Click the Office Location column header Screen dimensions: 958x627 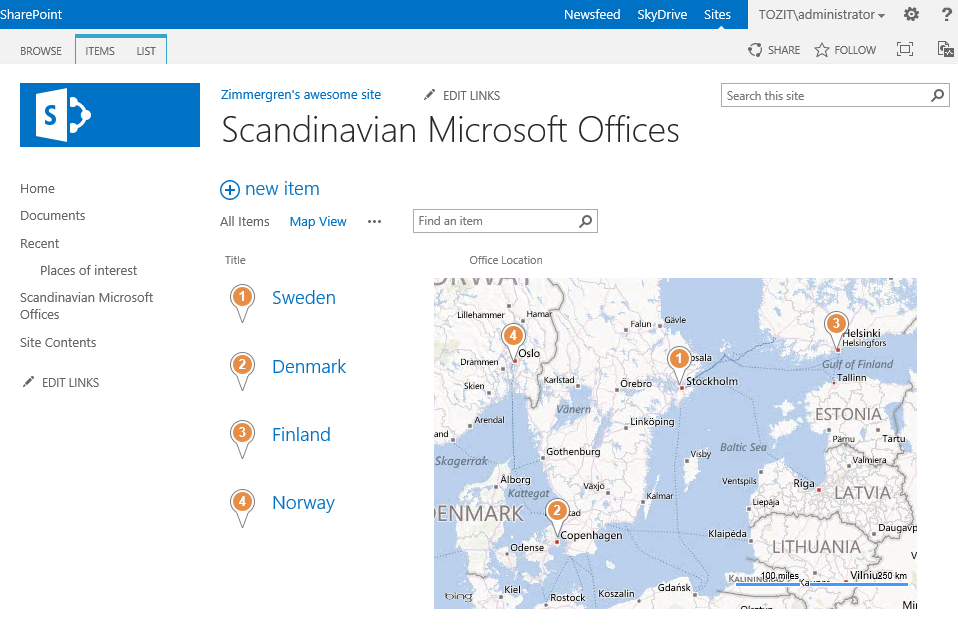(506, 260)
